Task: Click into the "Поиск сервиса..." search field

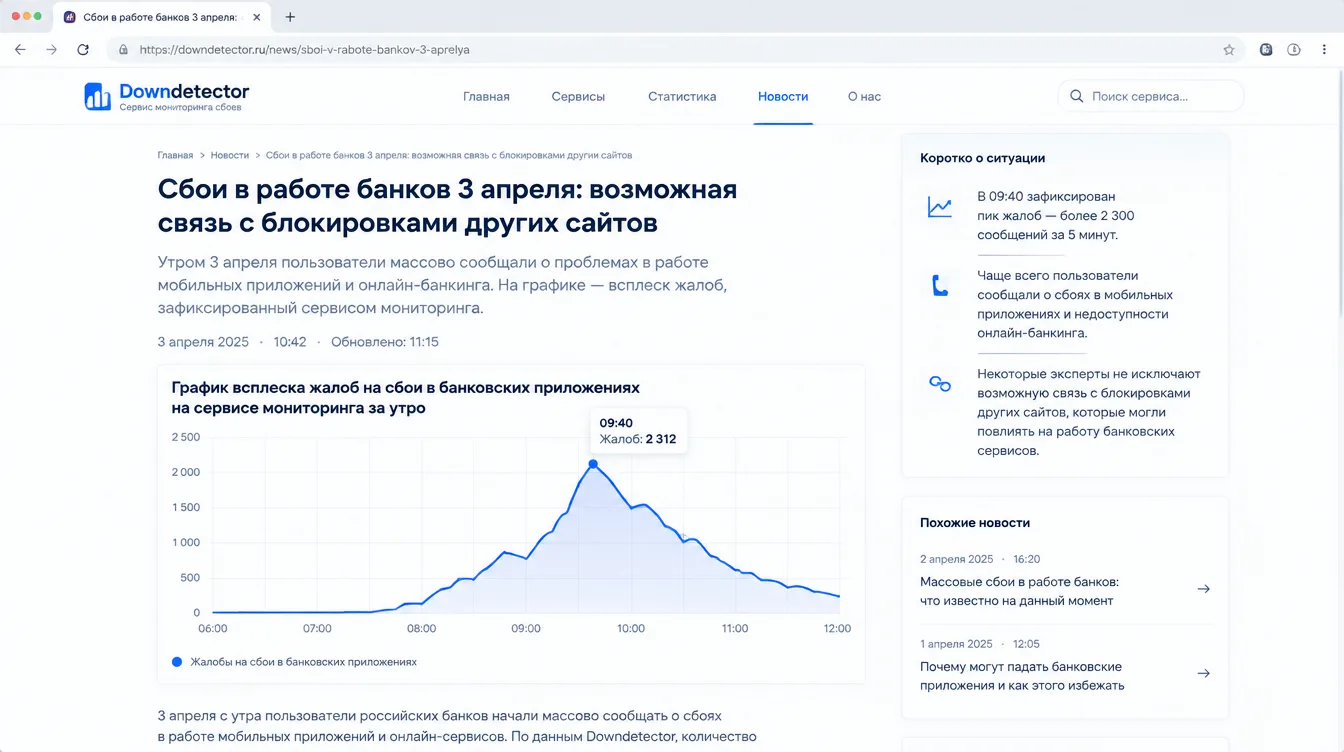Action: pos(1151,97)
